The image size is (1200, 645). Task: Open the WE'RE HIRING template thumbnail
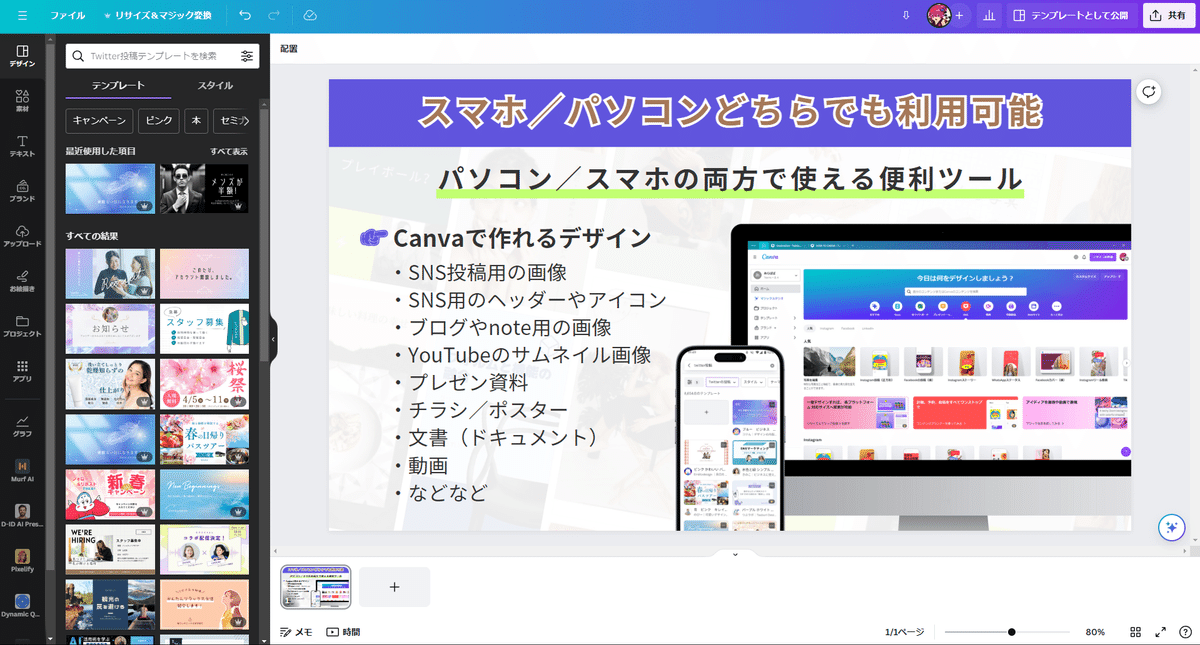click(x=110, y=550)
